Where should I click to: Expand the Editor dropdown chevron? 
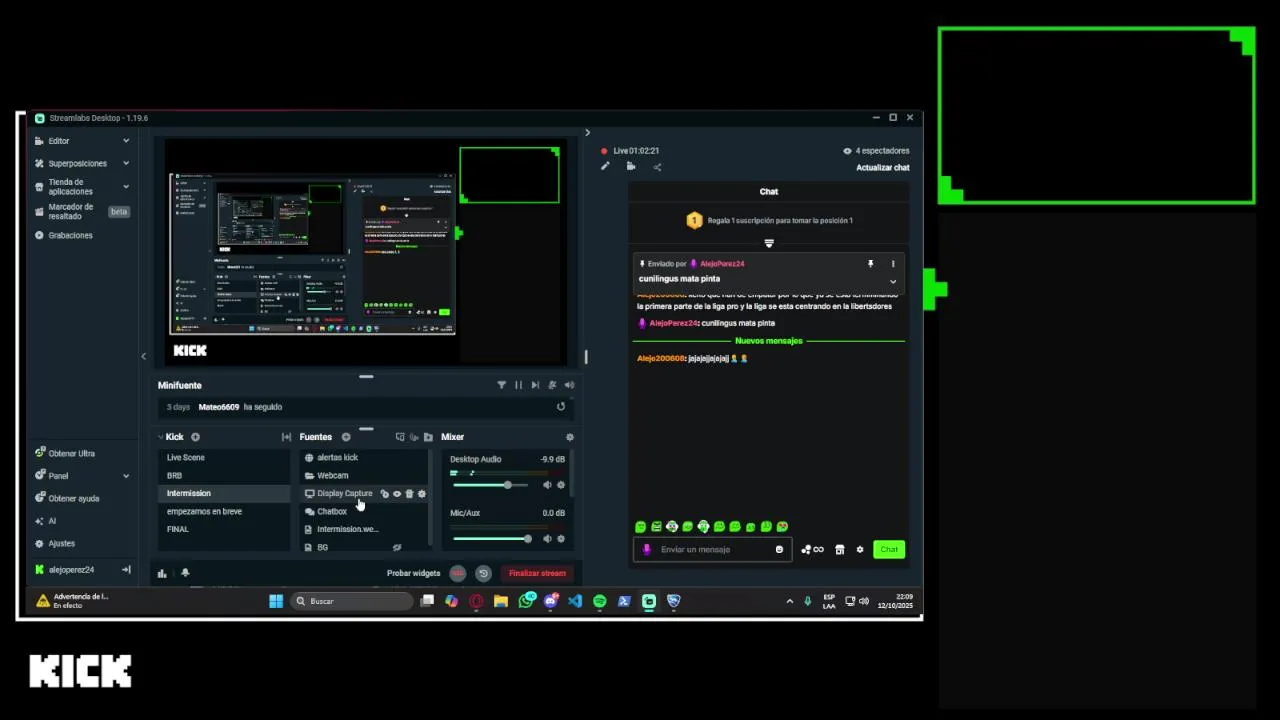[x=126, y=141]
